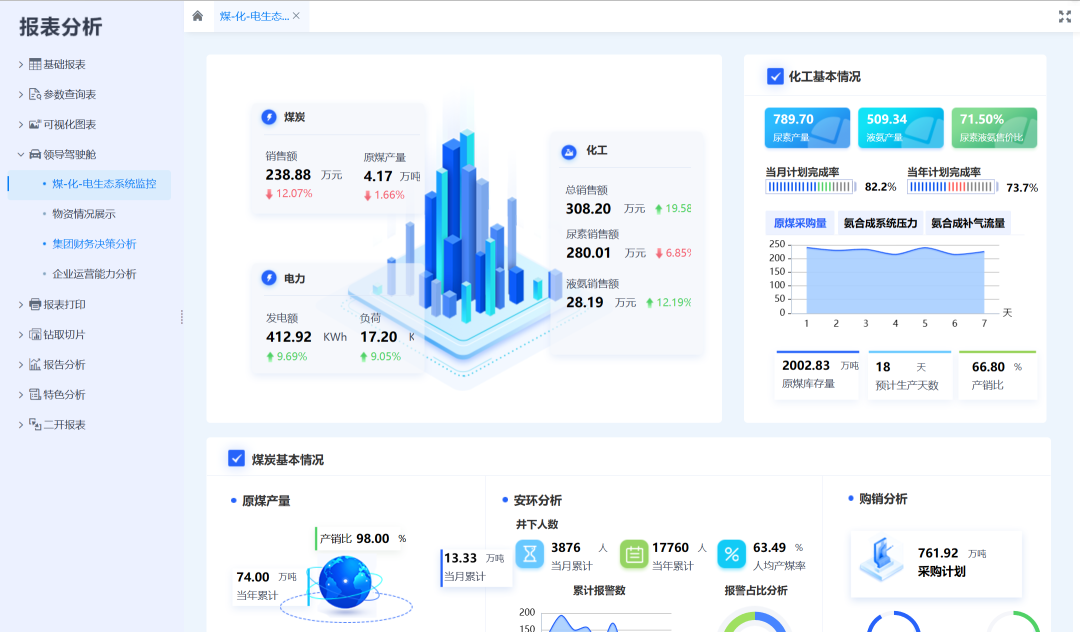Switch to the 氨合成补气流量 chart tab
The image size is (1080, 632).
tap(967, 223)
